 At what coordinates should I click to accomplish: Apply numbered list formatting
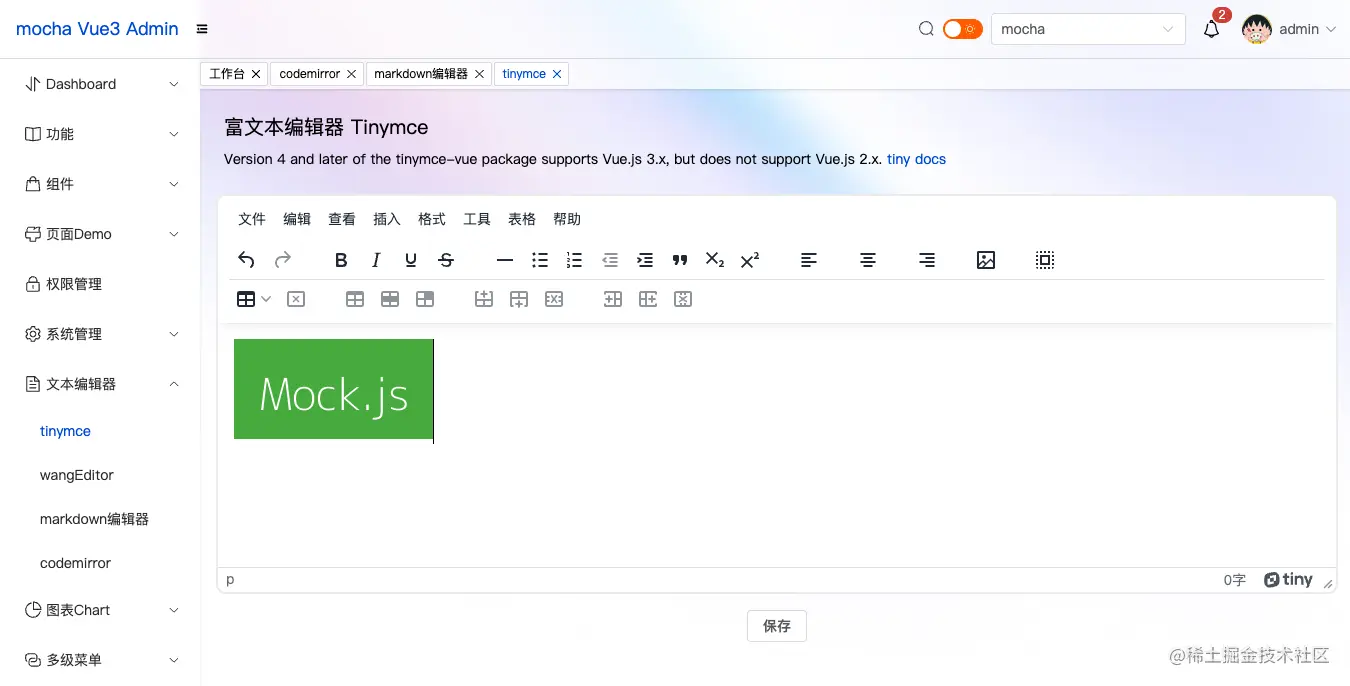click(x=574, y=260)
